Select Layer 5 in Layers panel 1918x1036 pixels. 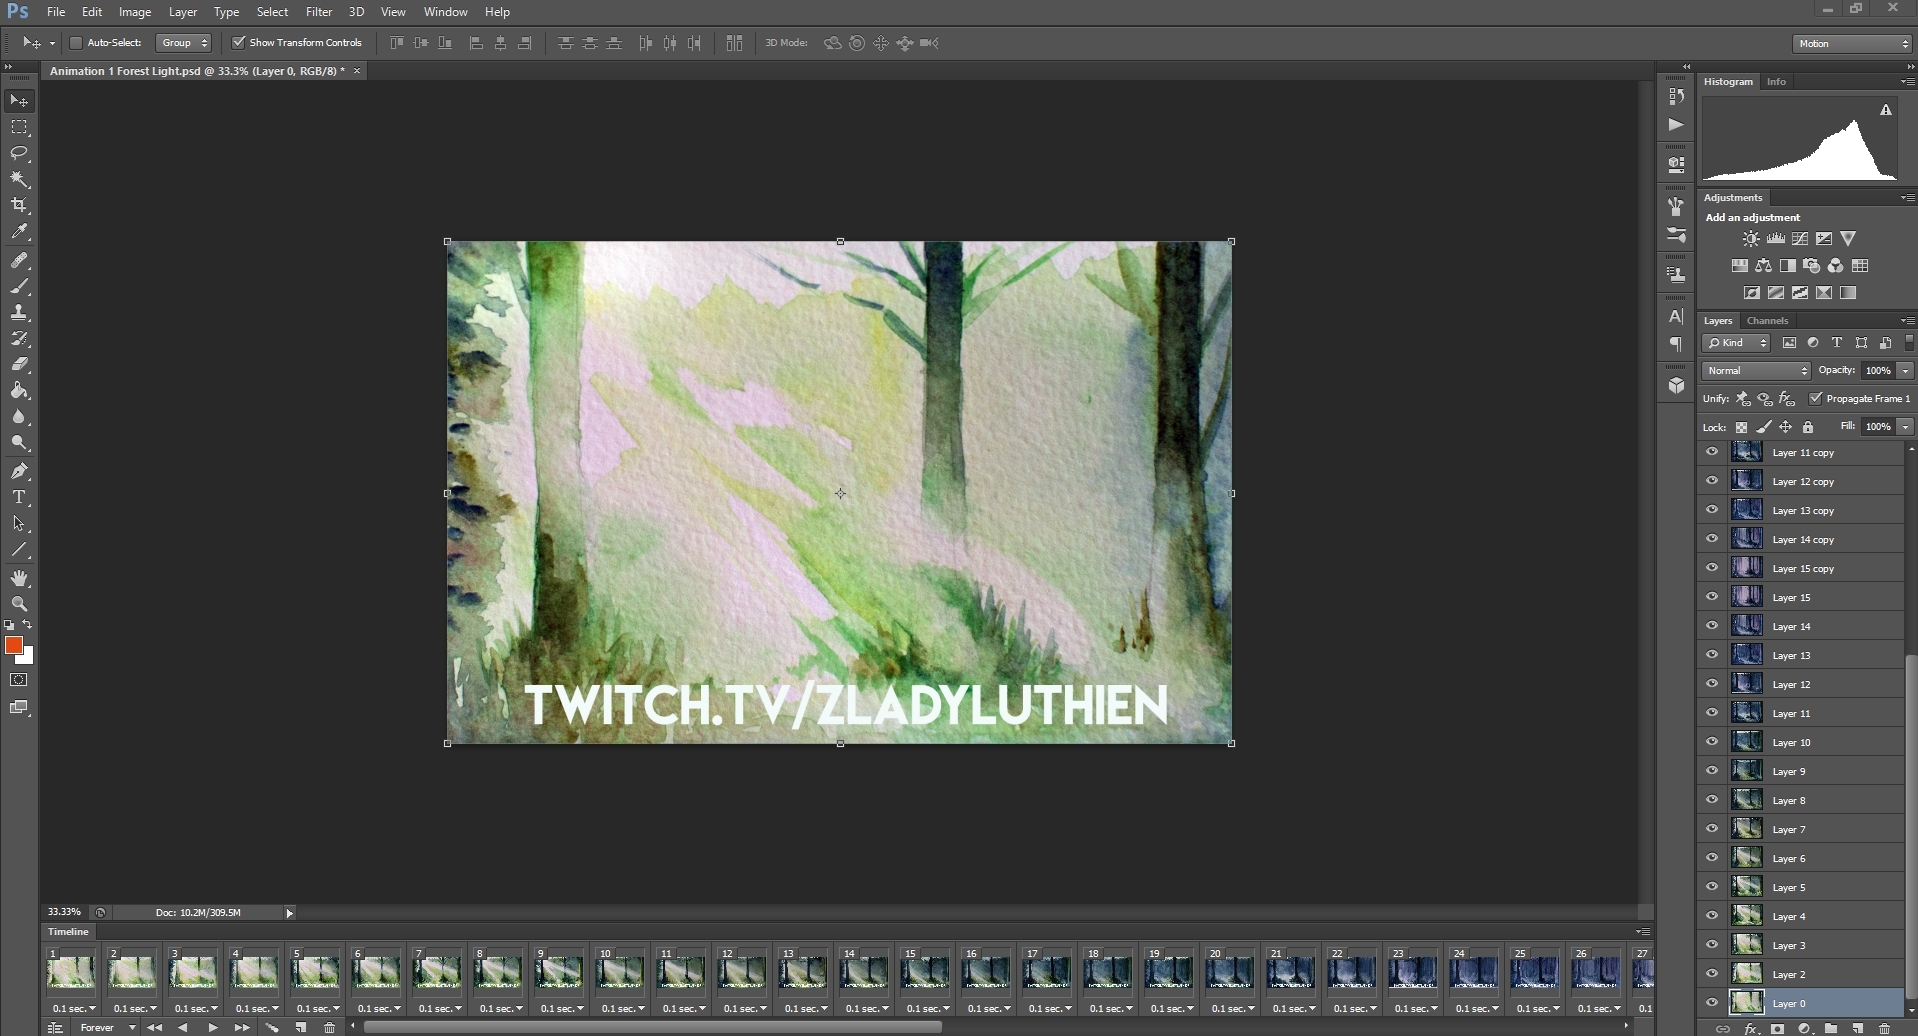click(1802, 888)
